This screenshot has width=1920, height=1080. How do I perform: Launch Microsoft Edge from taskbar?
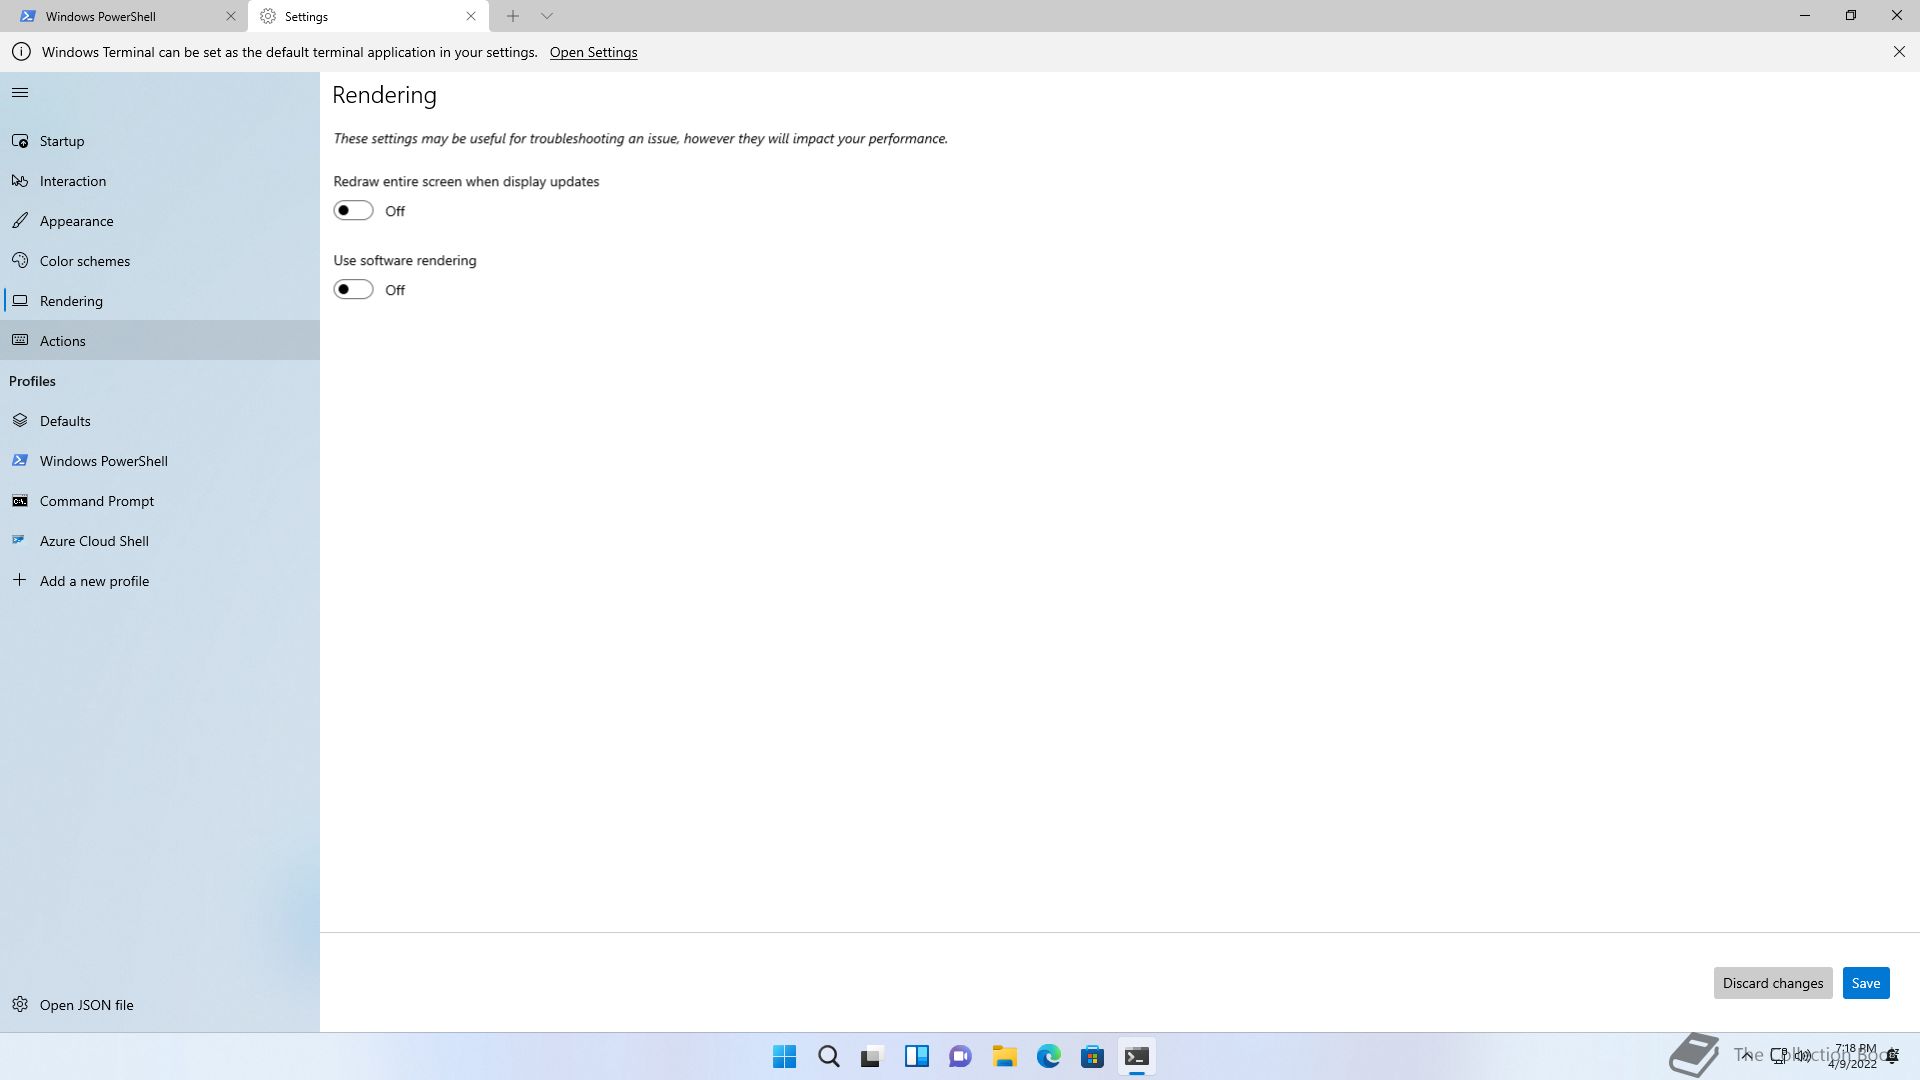tap(1049, 1056)
